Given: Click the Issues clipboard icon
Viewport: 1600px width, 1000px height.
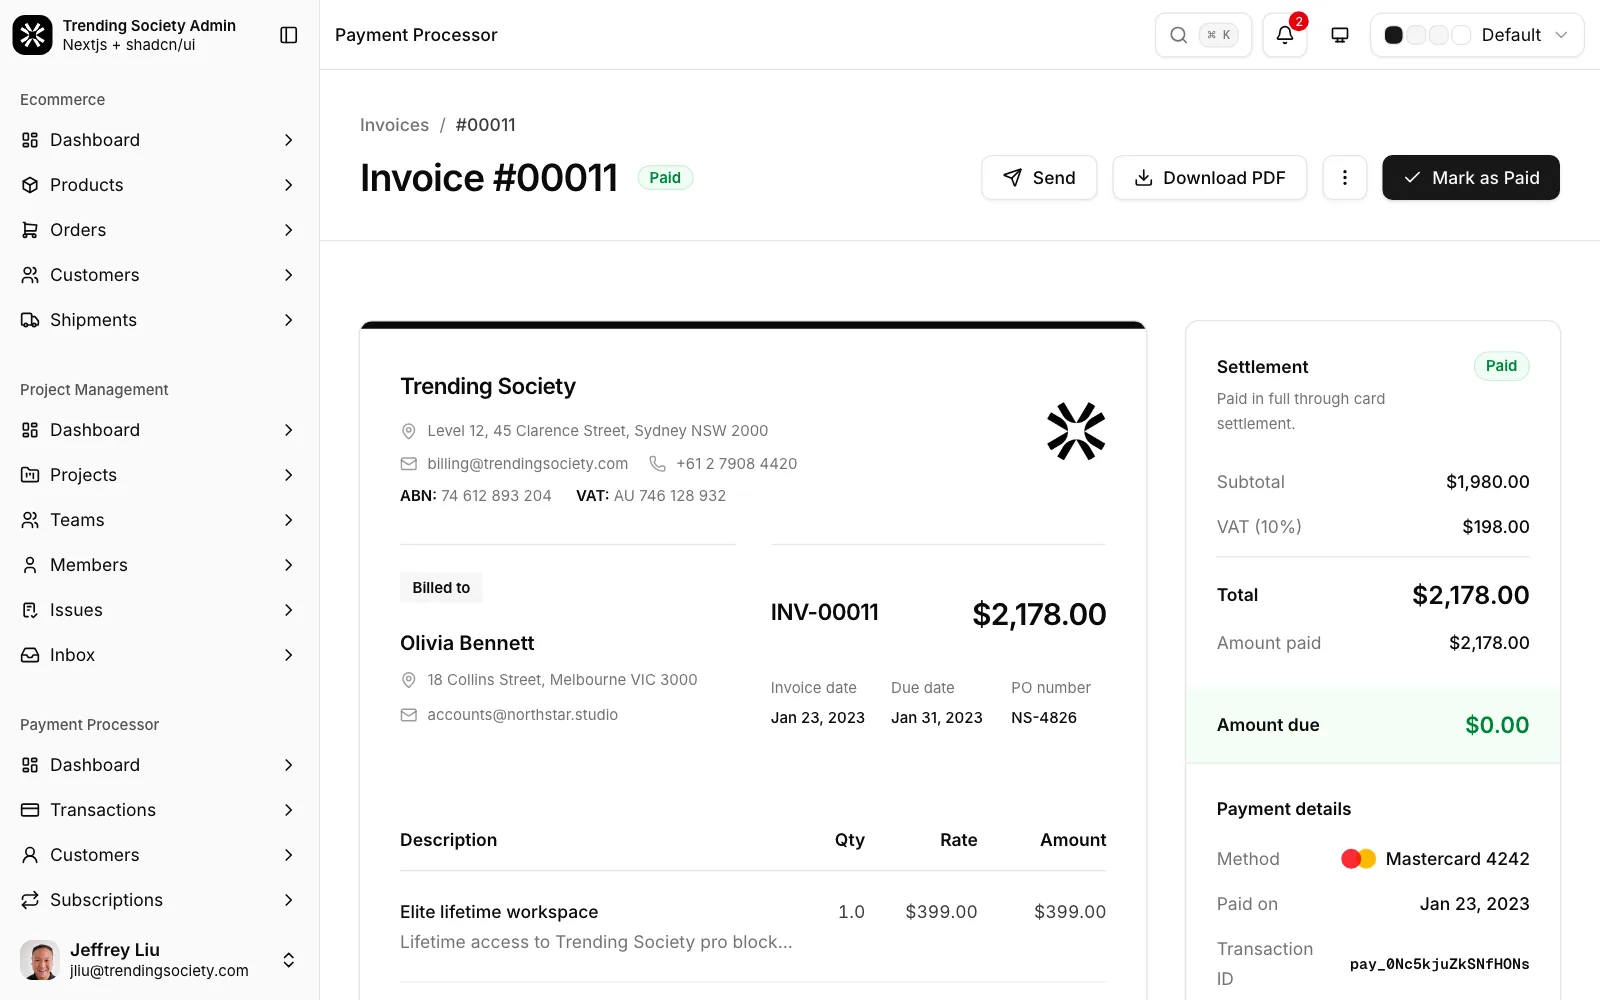Looking at the screenshot, I should pos(30,610).
